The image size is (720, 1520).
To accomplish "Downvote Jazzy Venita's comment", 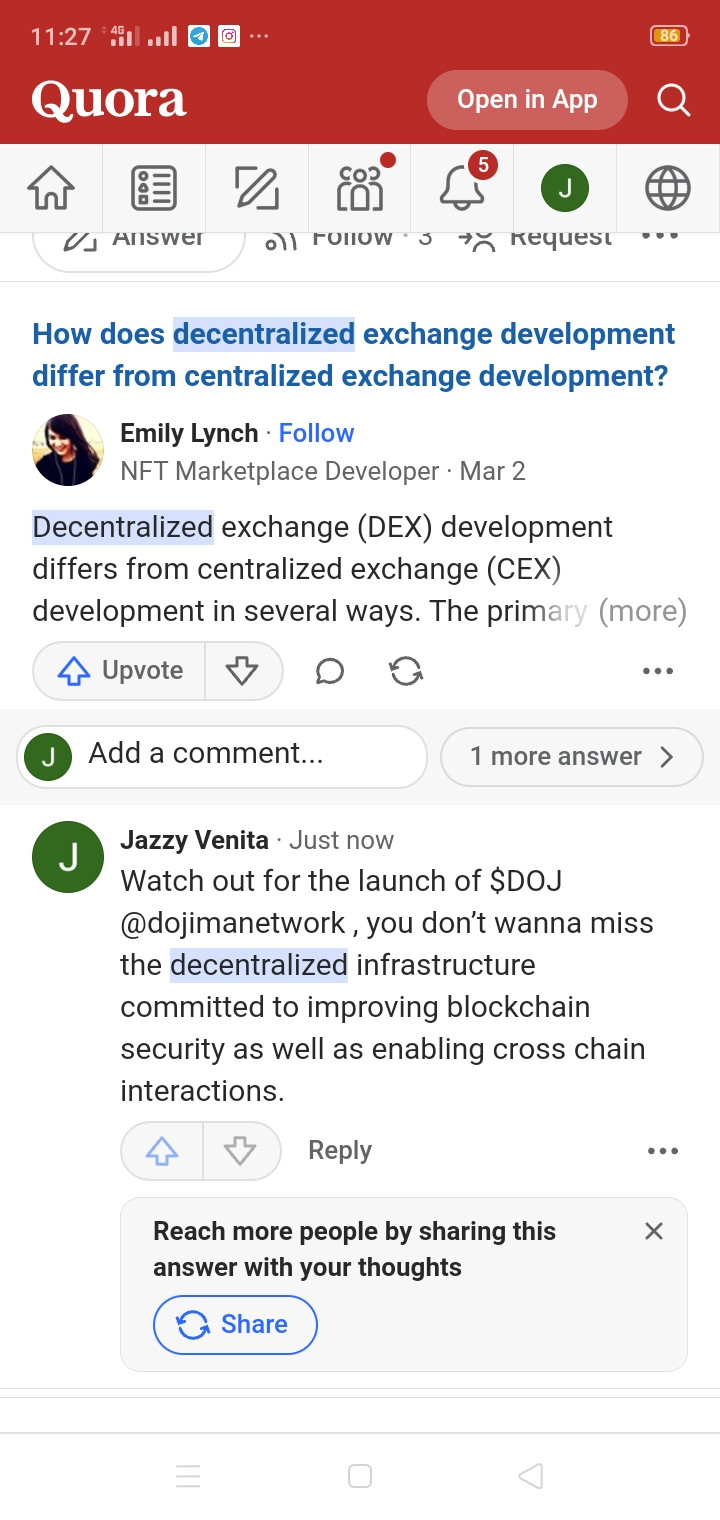I will (241, 1151).
